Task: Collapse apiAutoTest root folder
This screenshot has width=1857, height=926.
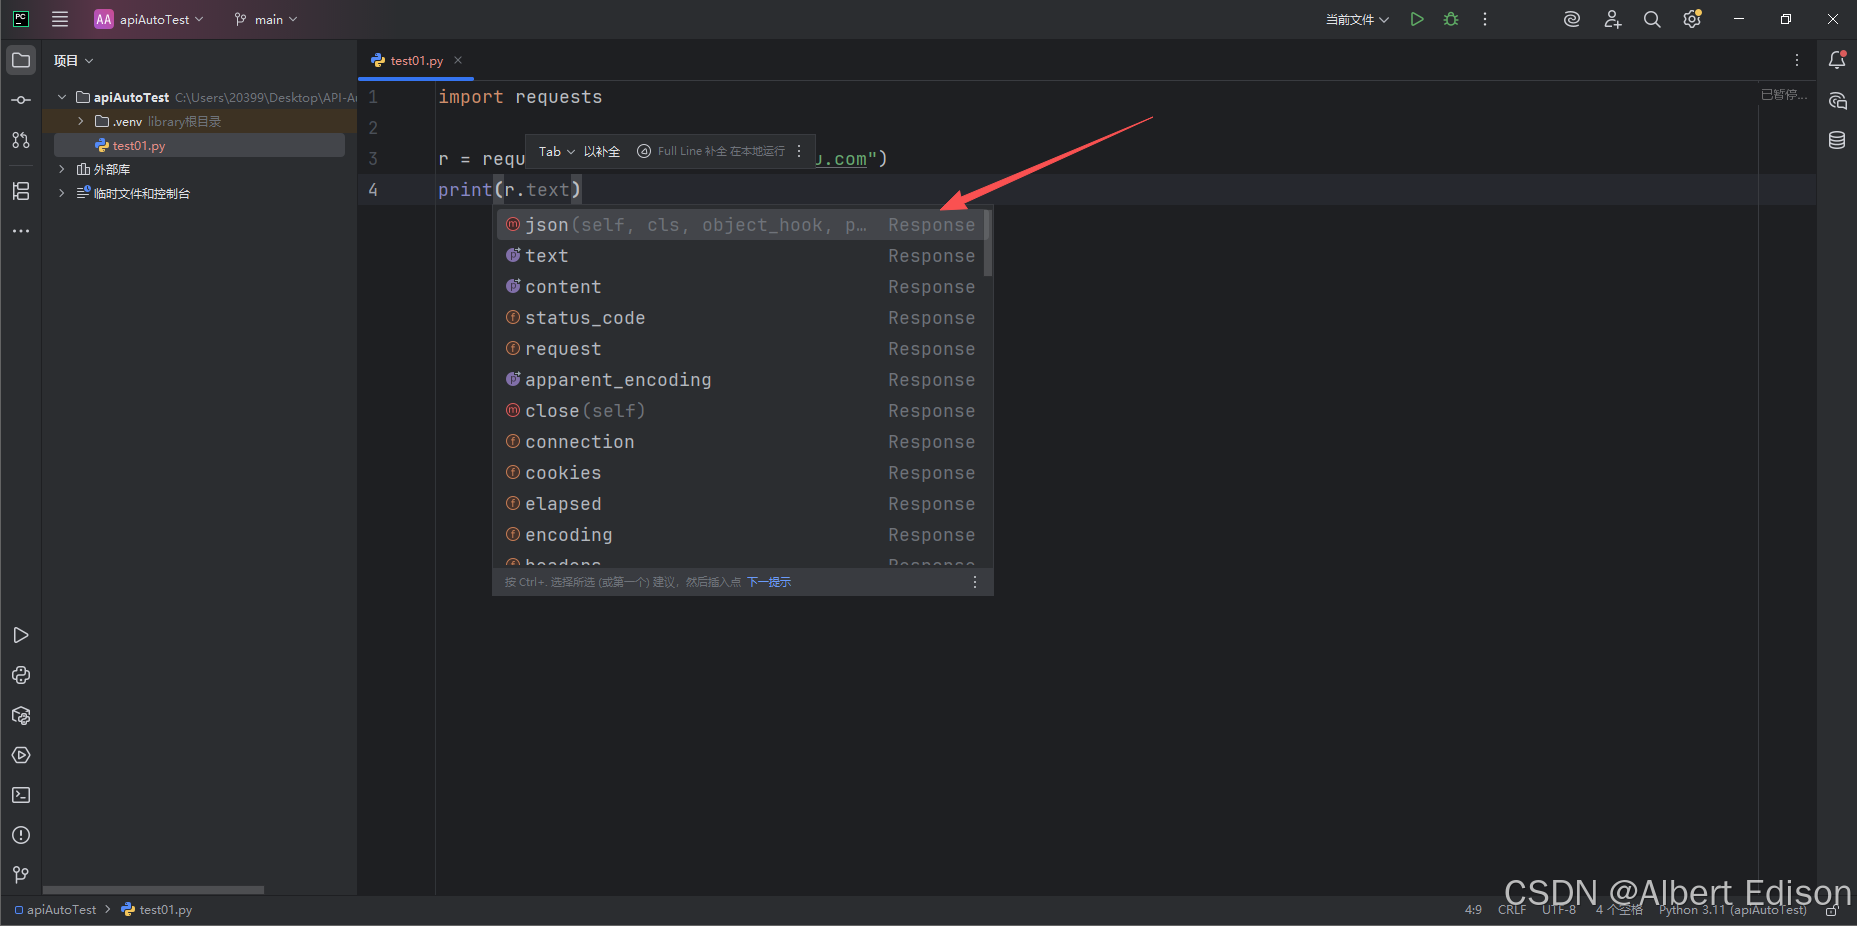Action: click(x=62, y=97)
